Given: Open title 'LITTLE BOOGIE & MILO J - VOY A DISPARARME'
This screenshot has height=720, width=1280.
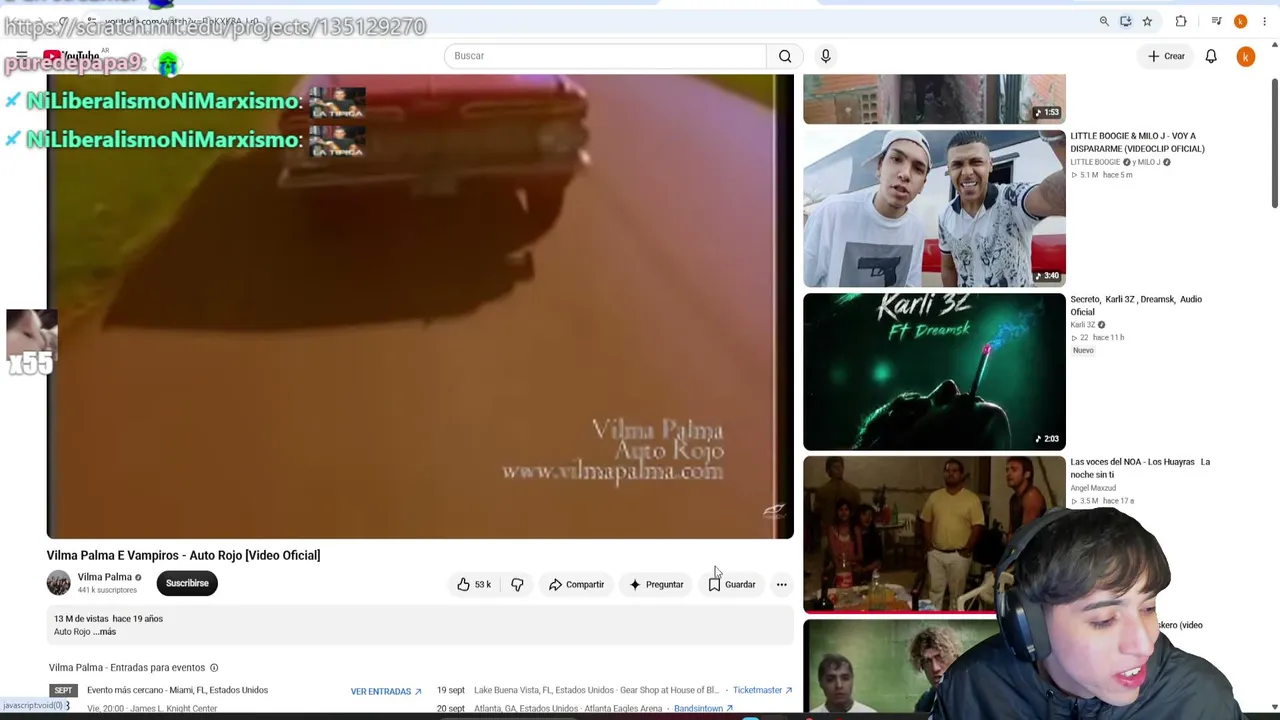Looking at the screenshot, I should click(1137, 142).
